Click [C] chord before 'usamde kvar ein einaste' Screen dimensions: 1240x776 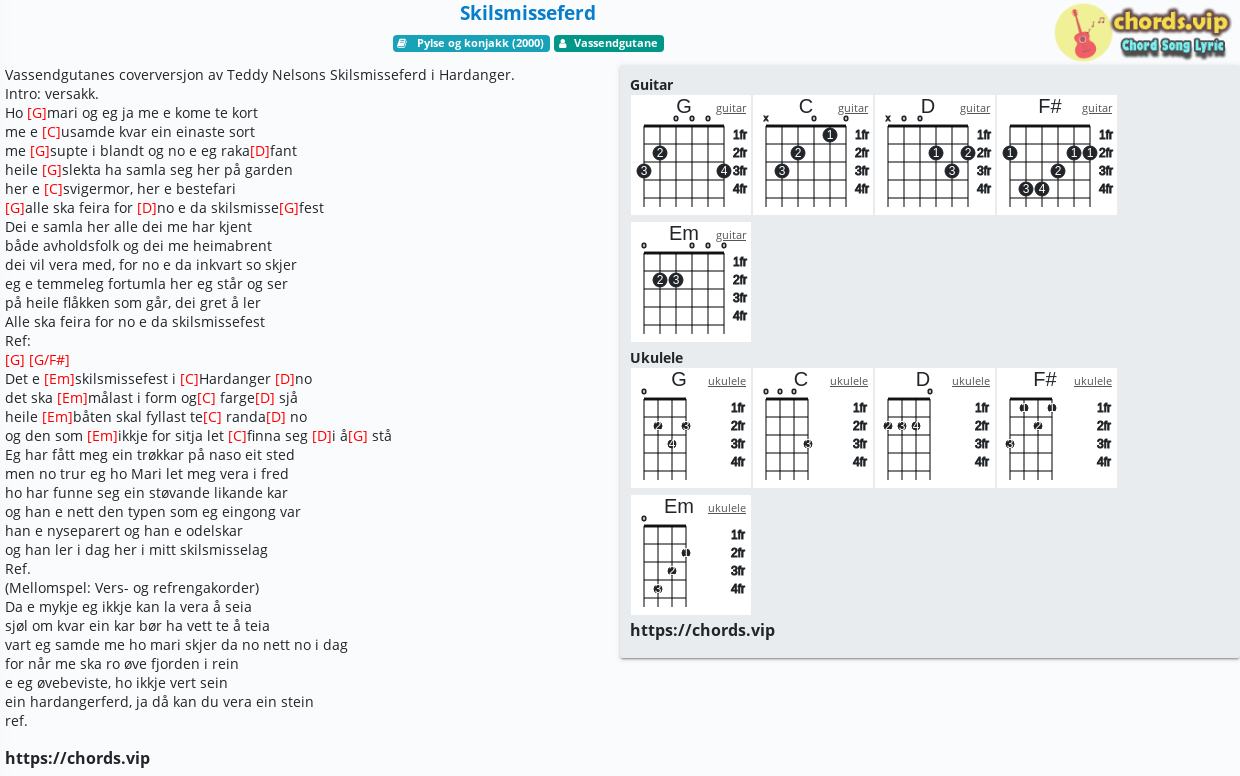coord(51,132)
